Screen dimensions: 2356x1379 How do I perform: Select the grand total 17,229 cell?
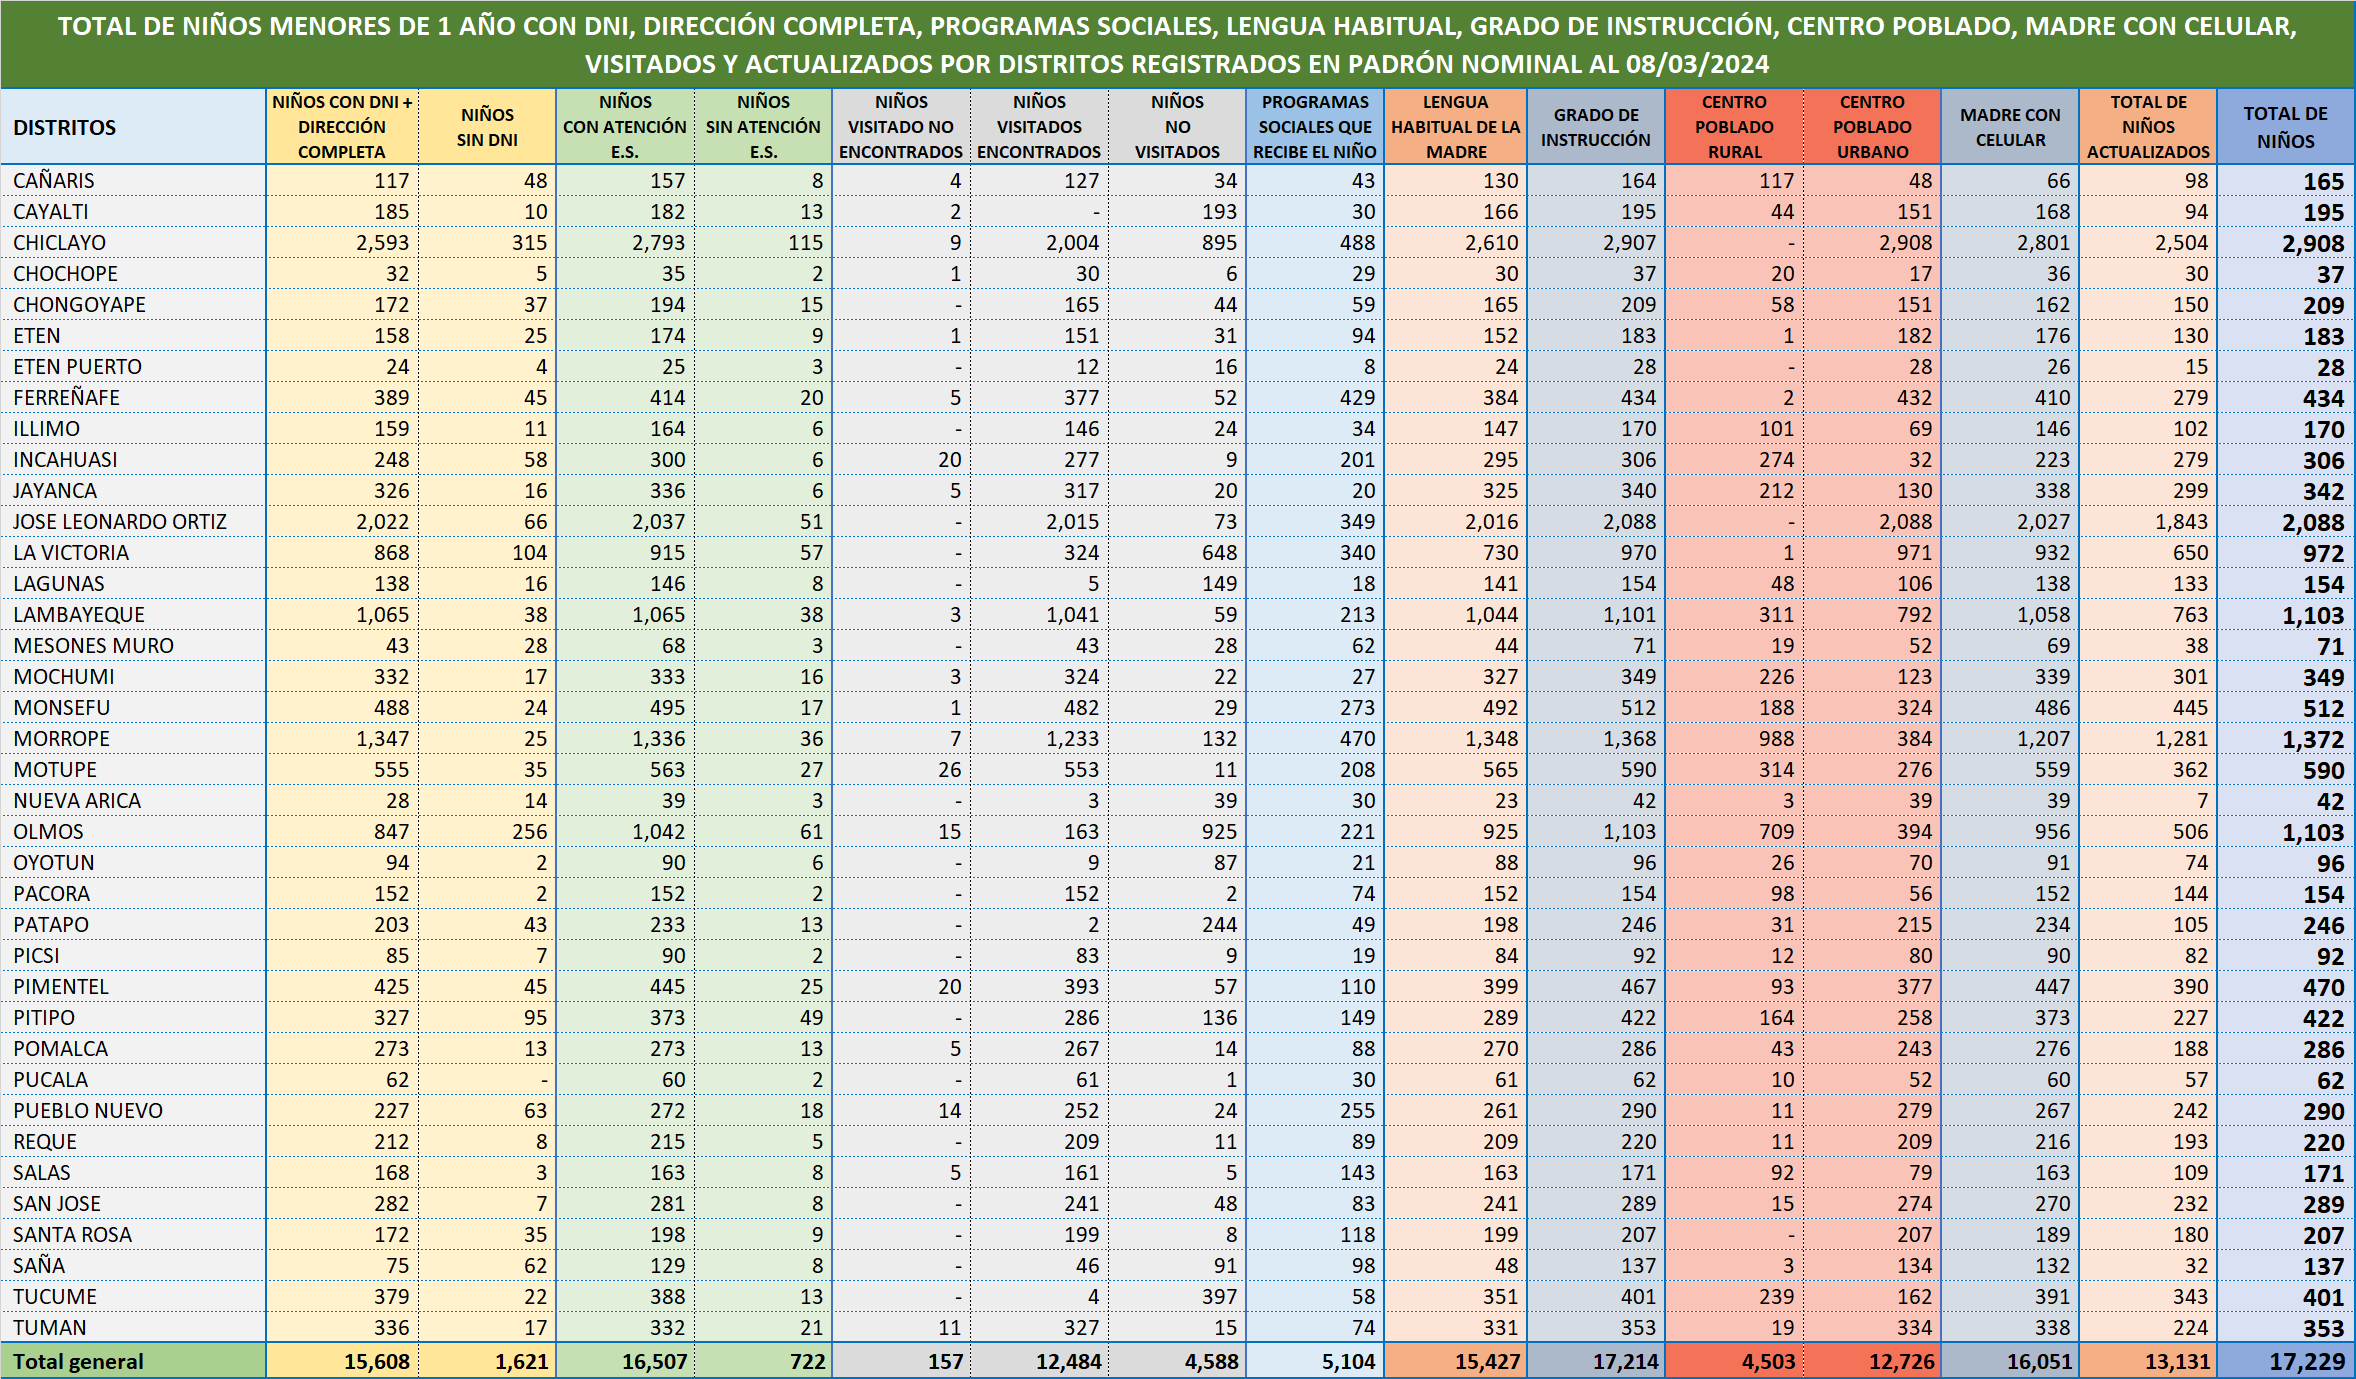[x=2306, y=1361]
